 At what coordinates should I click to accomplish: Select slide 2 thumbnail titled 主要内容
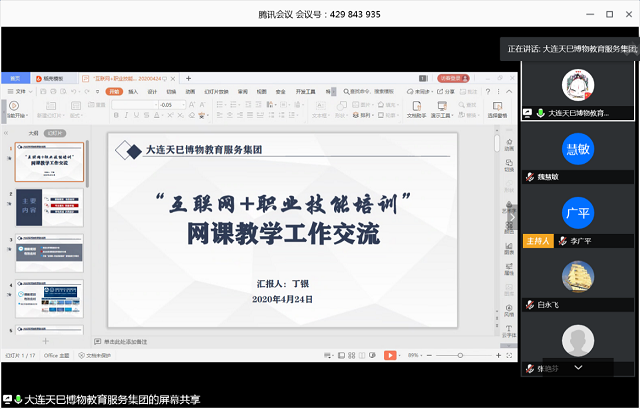(x=49, y=207)
